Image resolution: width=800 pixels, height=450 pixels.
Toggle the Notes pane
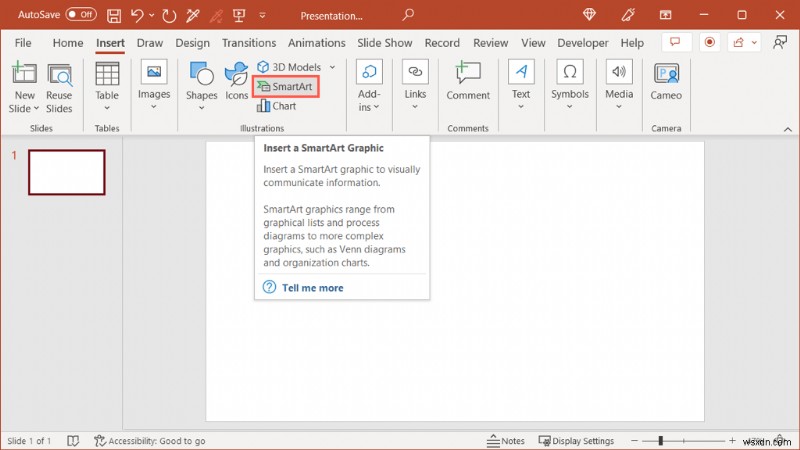(x=505, y=441)
